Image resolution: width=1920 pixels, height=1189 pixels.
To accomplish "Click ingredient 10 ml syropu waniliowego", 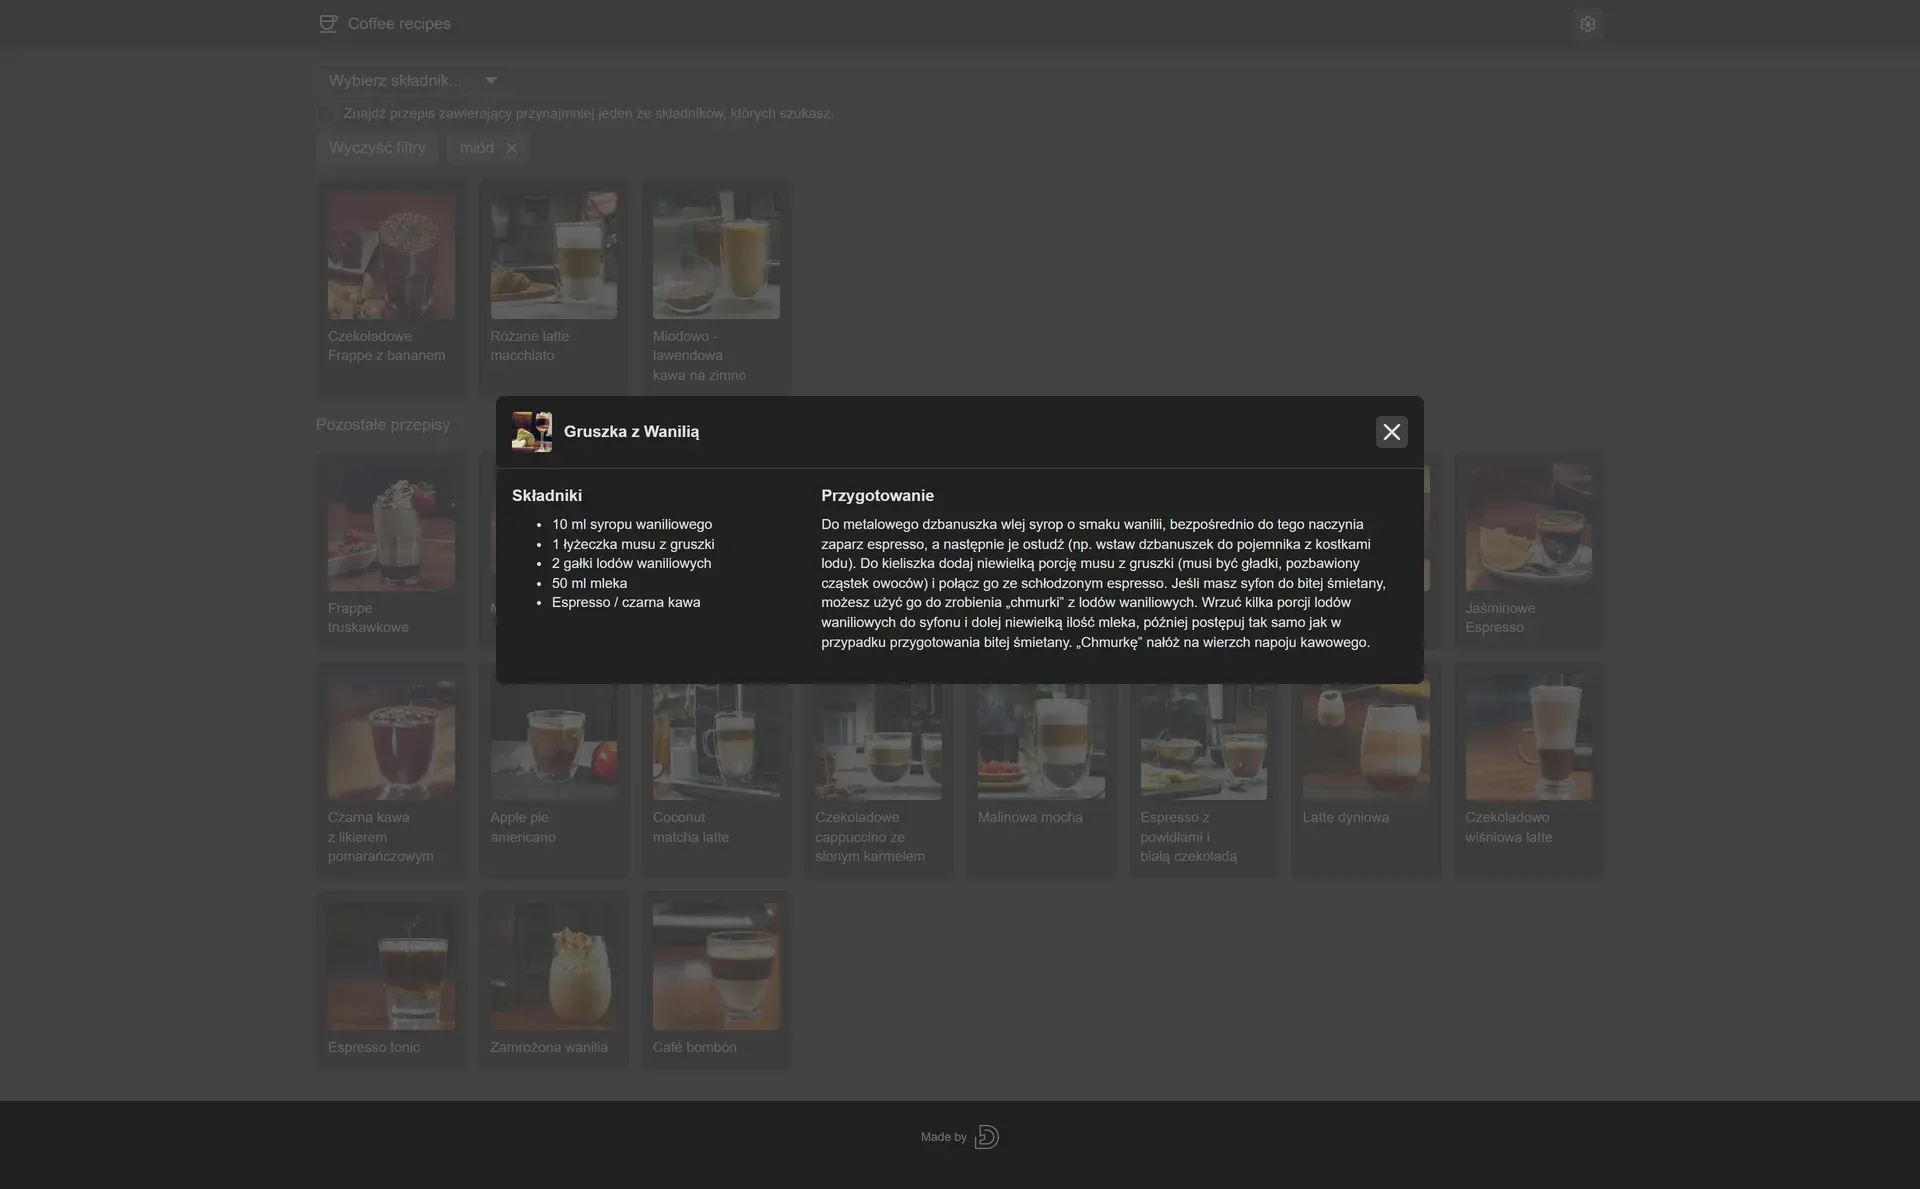I will 632,524.
